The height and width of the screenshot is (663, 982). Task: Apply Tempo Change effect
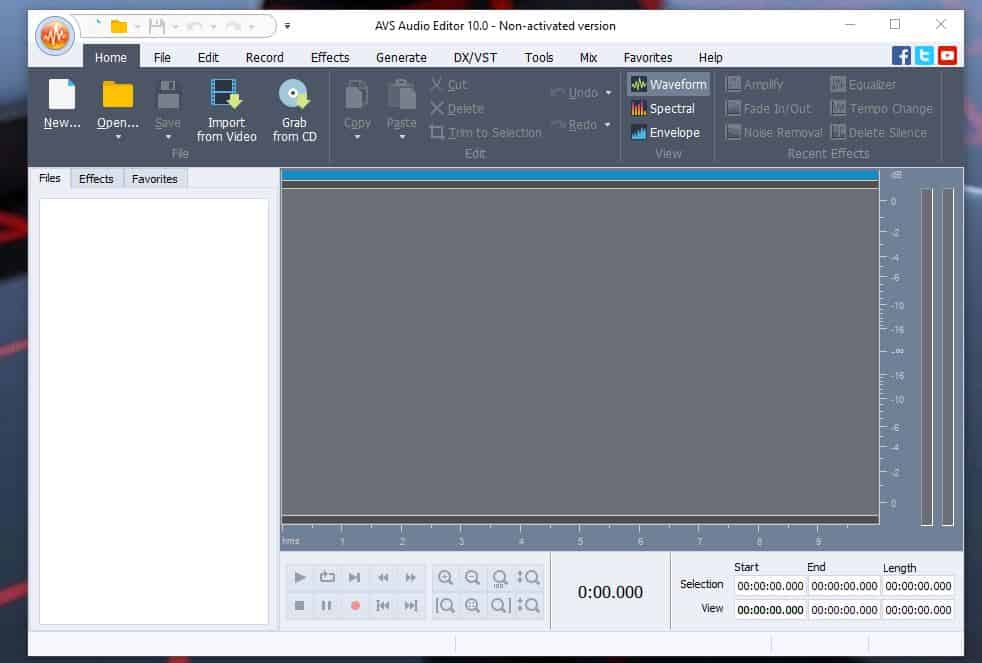coord(882,108)
